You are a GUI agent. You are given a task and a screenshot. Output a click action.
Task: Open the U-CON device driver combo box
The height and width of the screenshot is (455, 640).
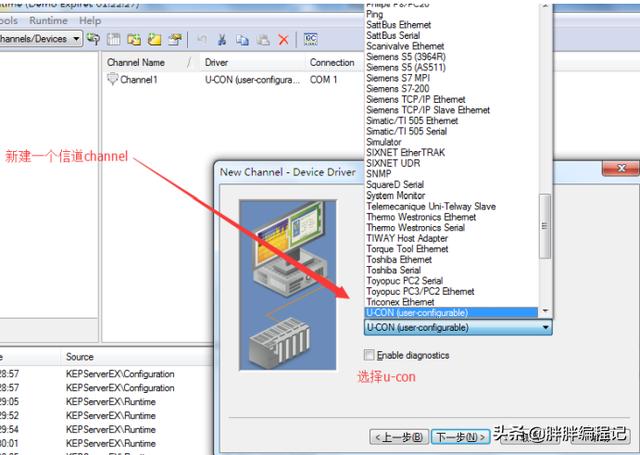(458, 327)
